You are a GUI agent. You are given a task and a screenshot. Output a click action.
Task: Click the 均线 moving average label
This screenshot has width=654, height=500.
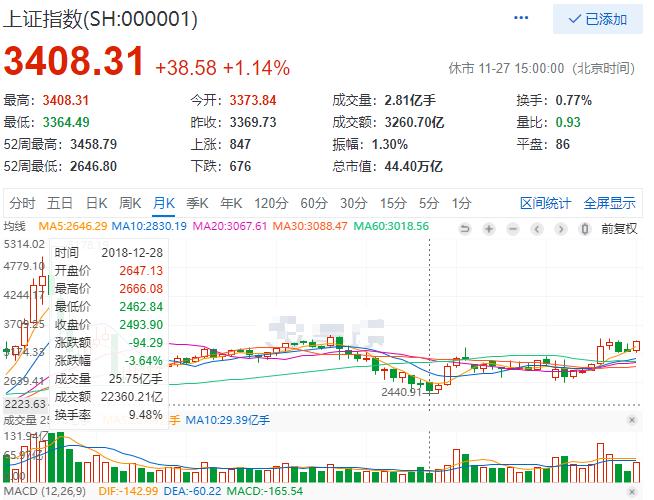15,226
